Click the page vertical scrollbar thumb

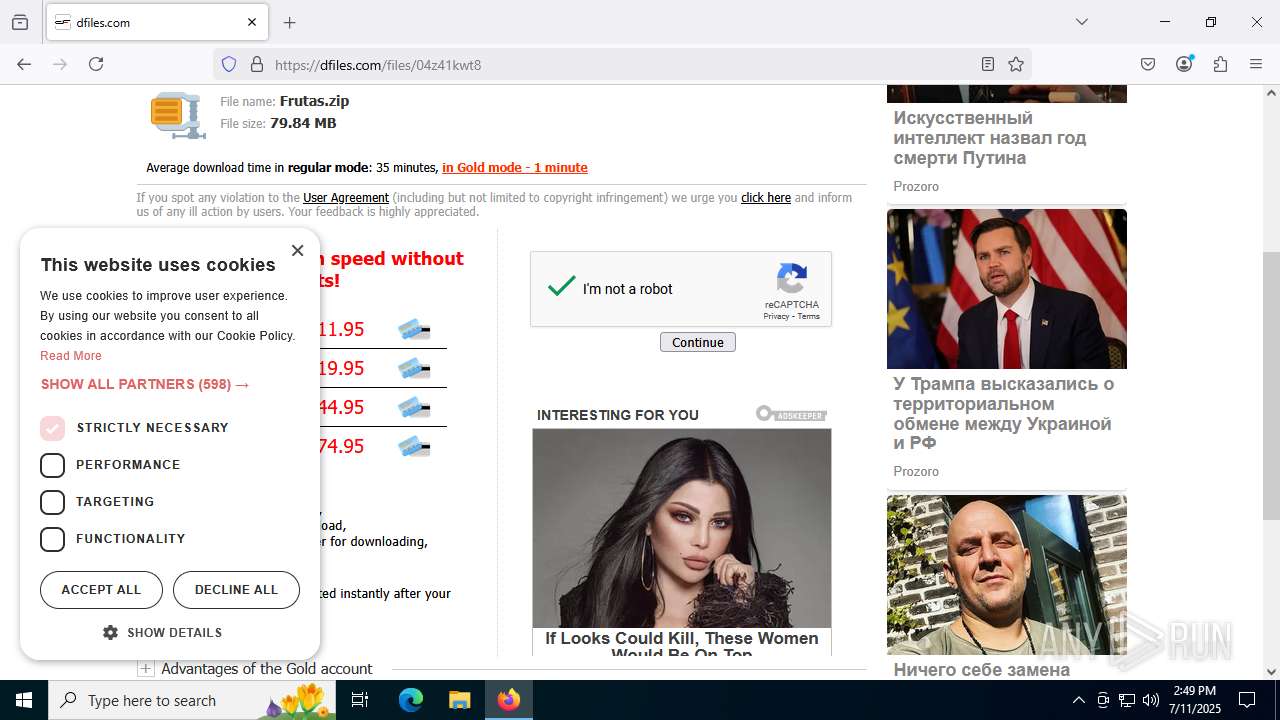point(1271,385)
